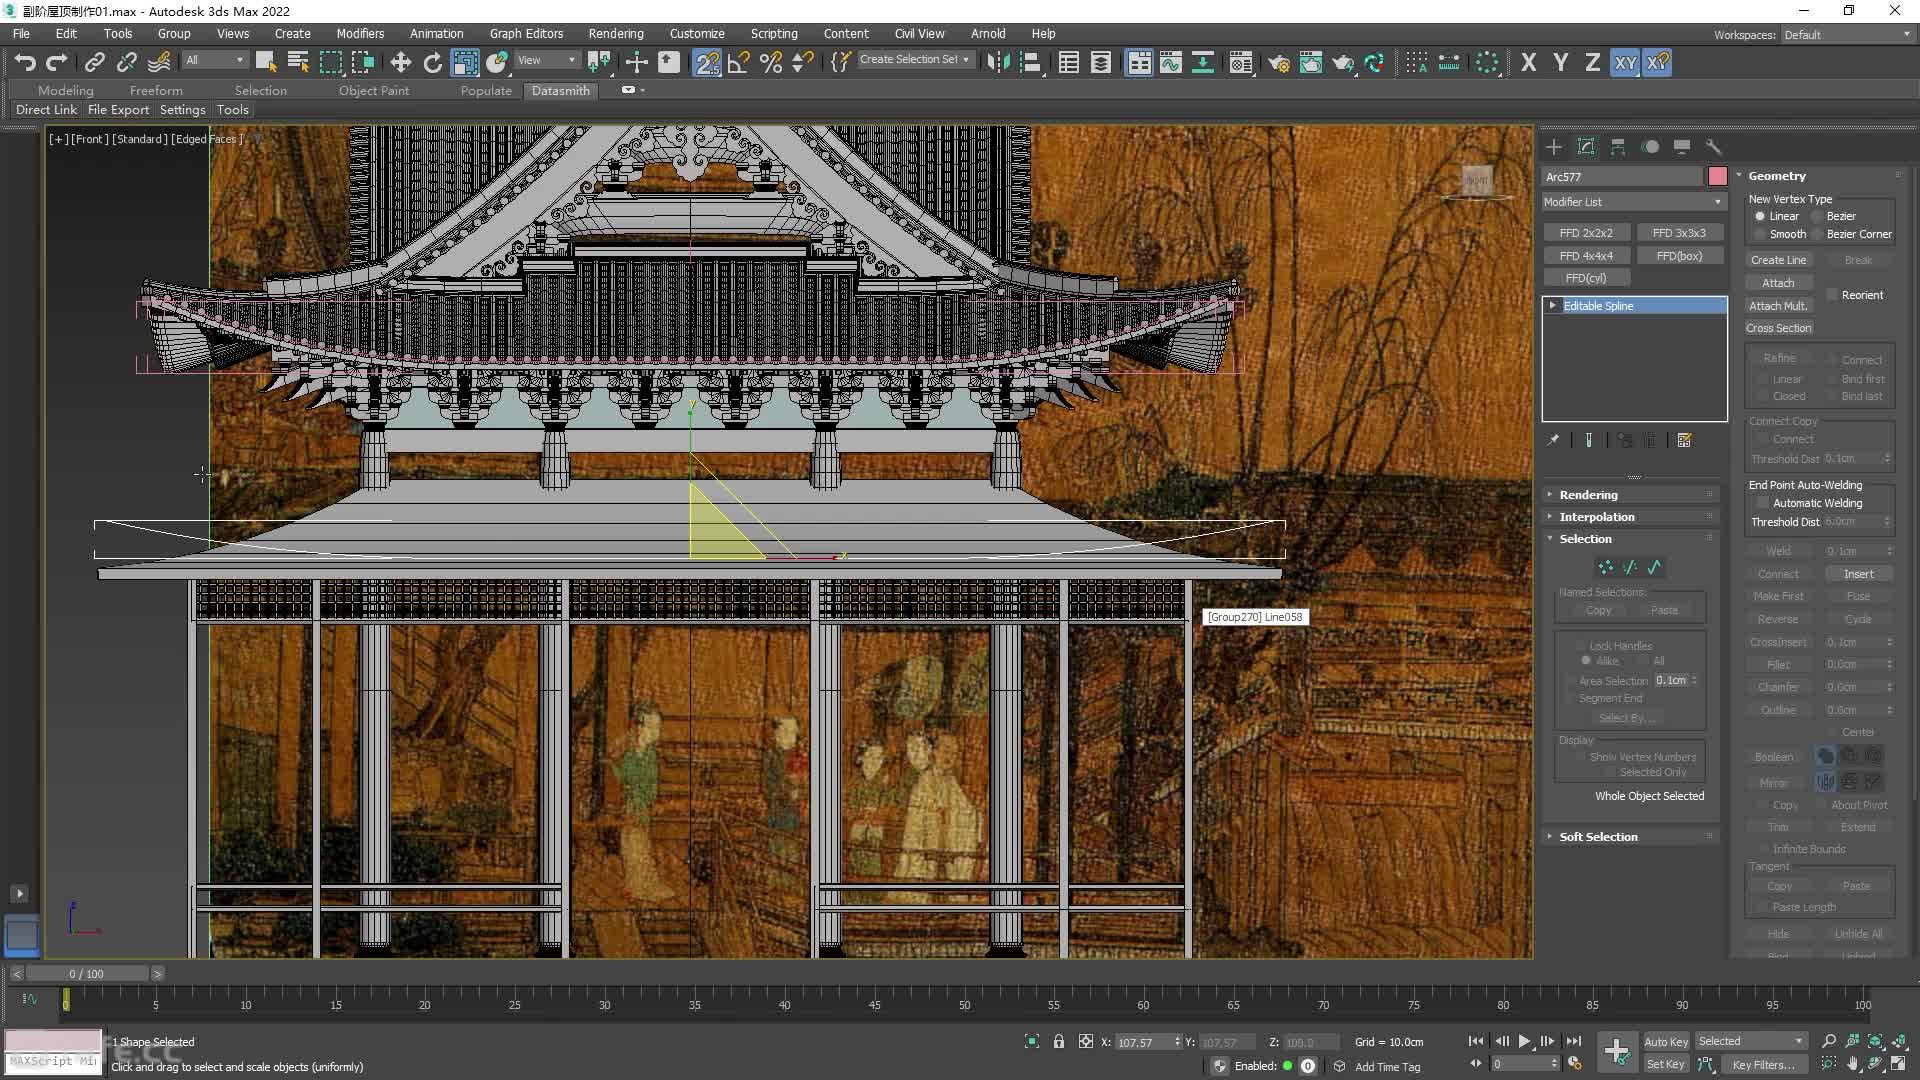The height and width of the screenshot is (1080, 1920).
Task: Open the Curve Editor icon
Action: point(1171,62)
